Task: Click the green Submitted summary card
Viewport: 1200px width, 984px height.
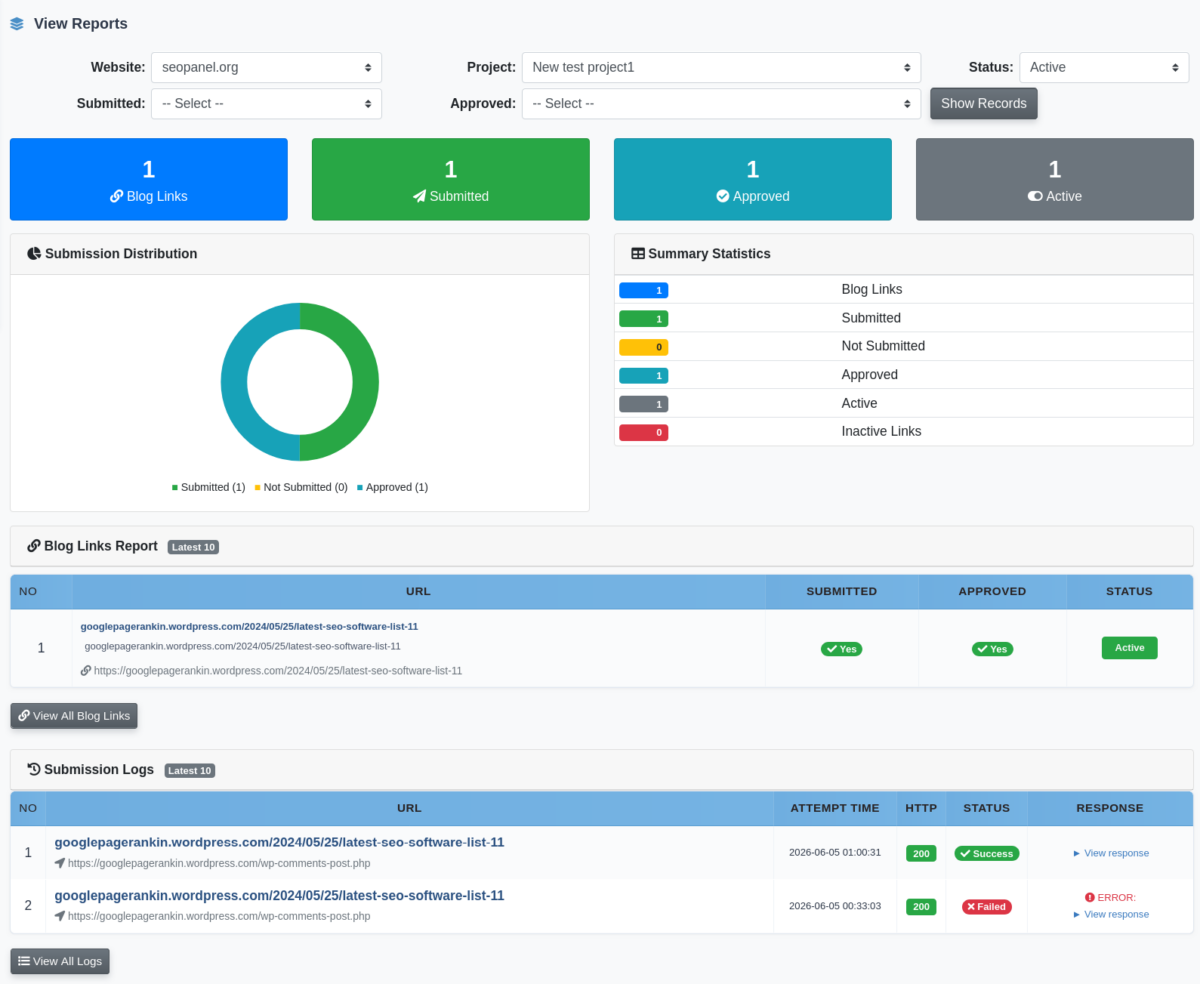Action: [x=451, y=179]
